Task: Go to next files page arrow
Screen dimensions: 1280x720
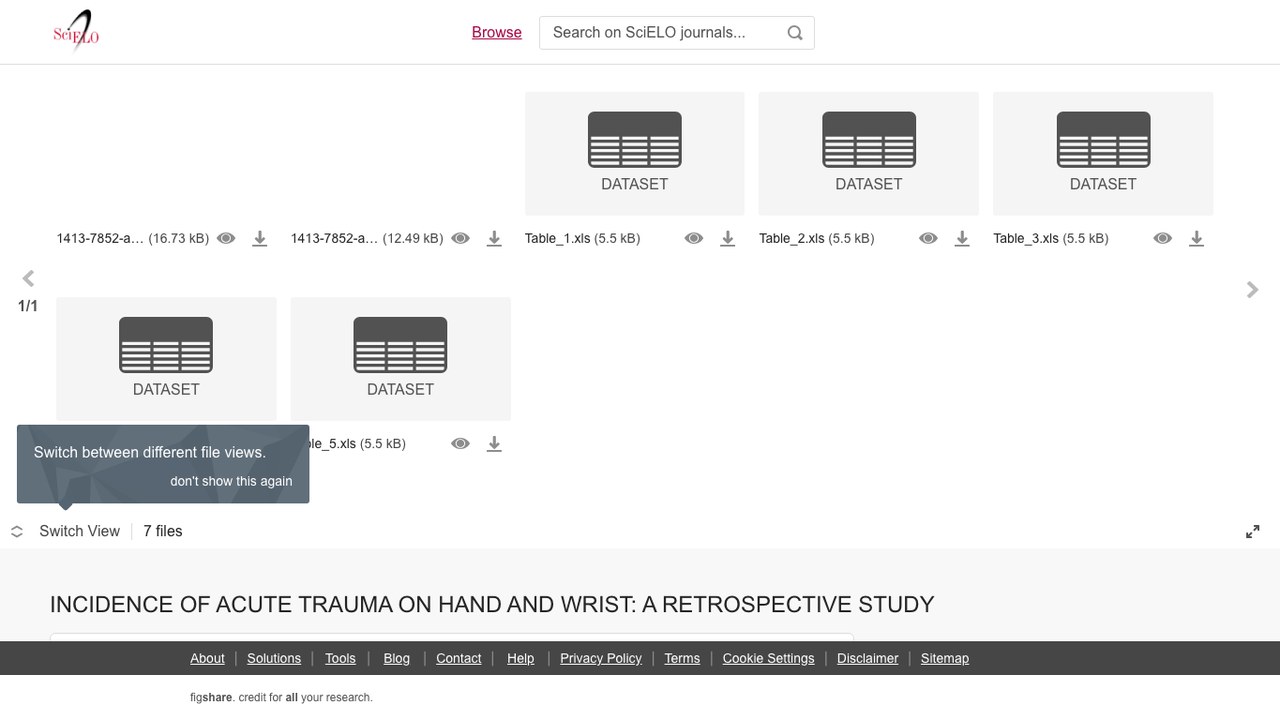Action: pyautogui.click(x=1252, y=290)
